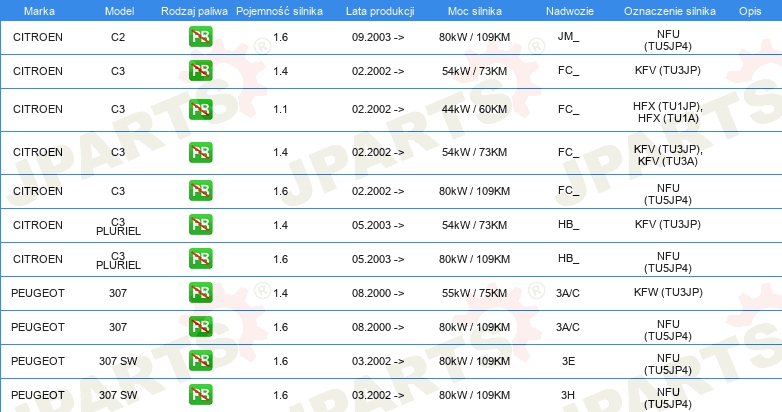Select the 1.1 engine capacity cell
Viewport: 782px width, 412px height.
tap(280, 109)
